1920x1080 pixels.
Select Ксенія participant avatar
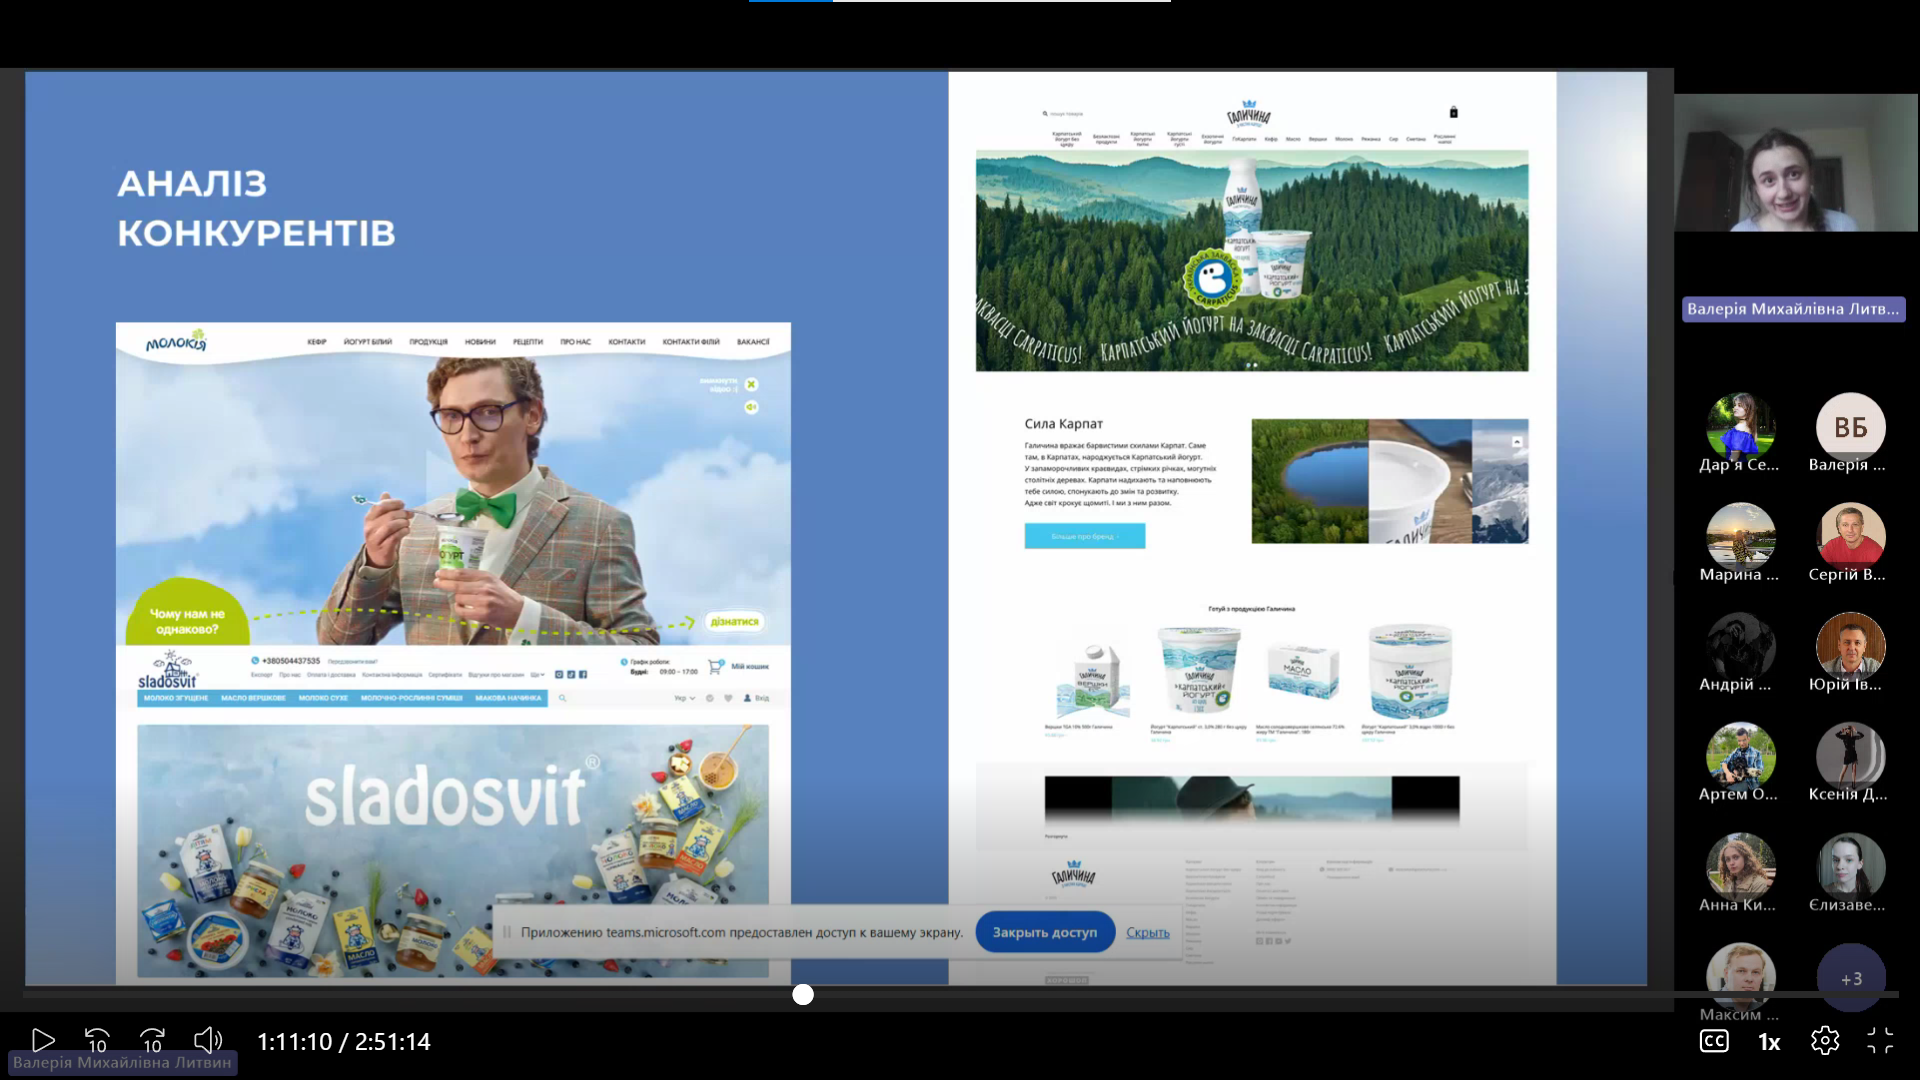click(1851, 757)
